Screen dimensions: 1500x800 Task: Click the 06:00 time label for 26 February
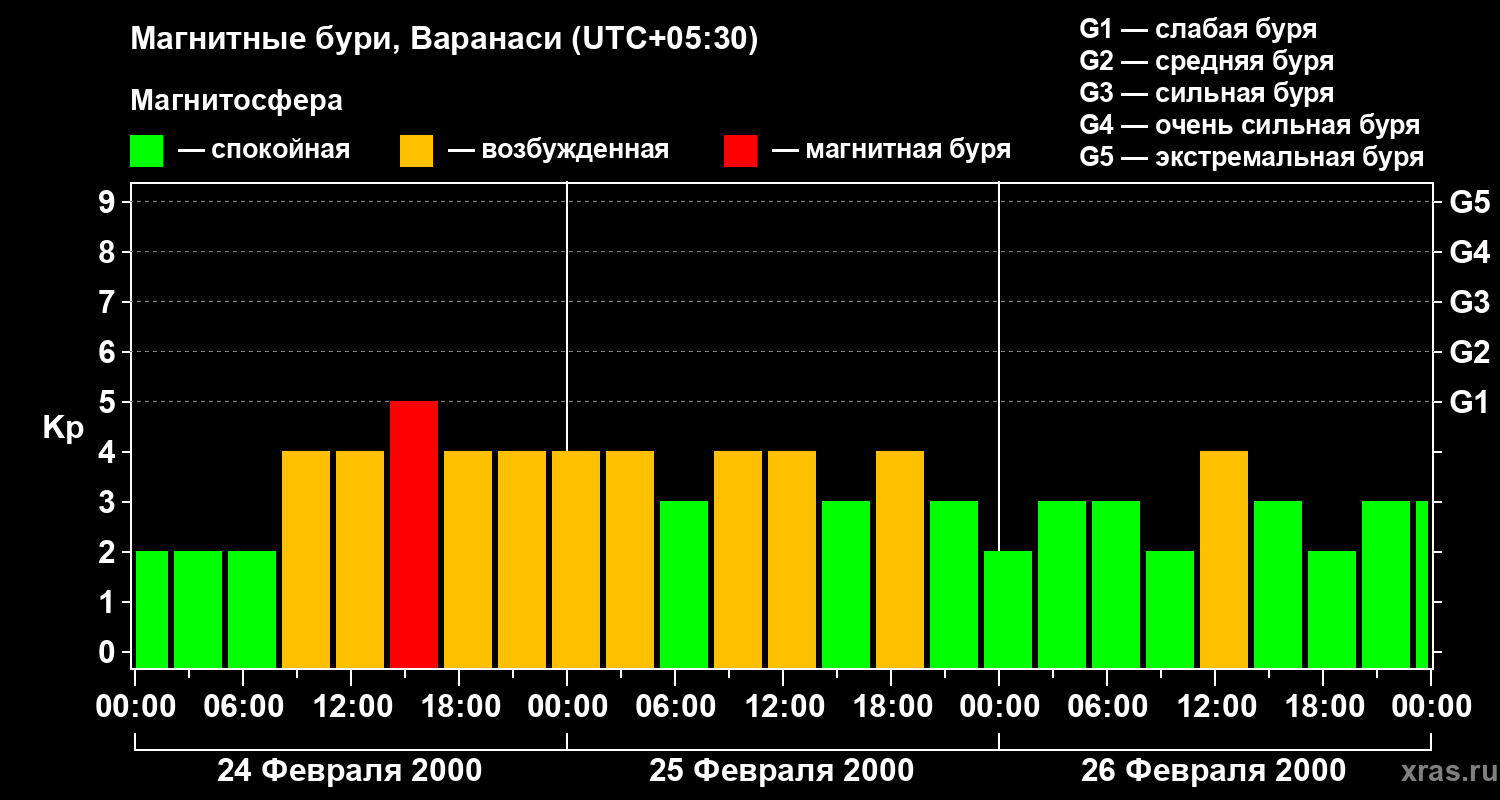(x=1106, y=707)
